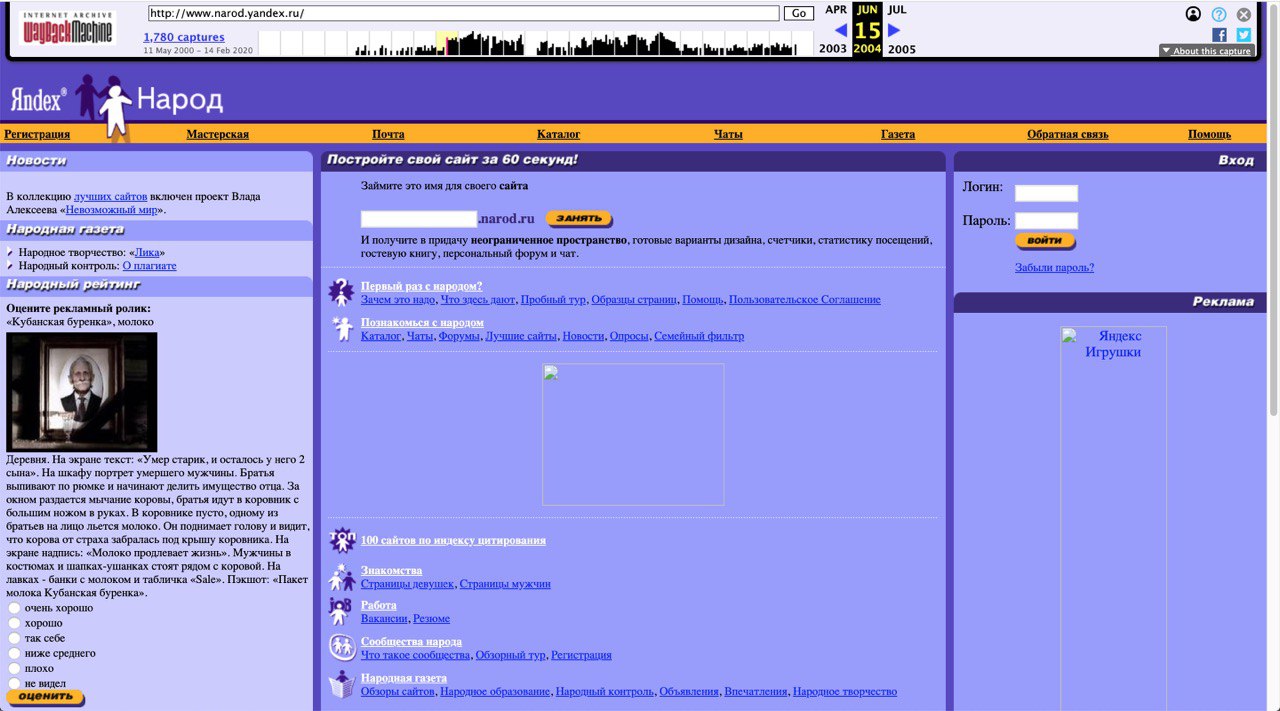
Task: Open the Вакансии link
Action: (x=384, y=619)
